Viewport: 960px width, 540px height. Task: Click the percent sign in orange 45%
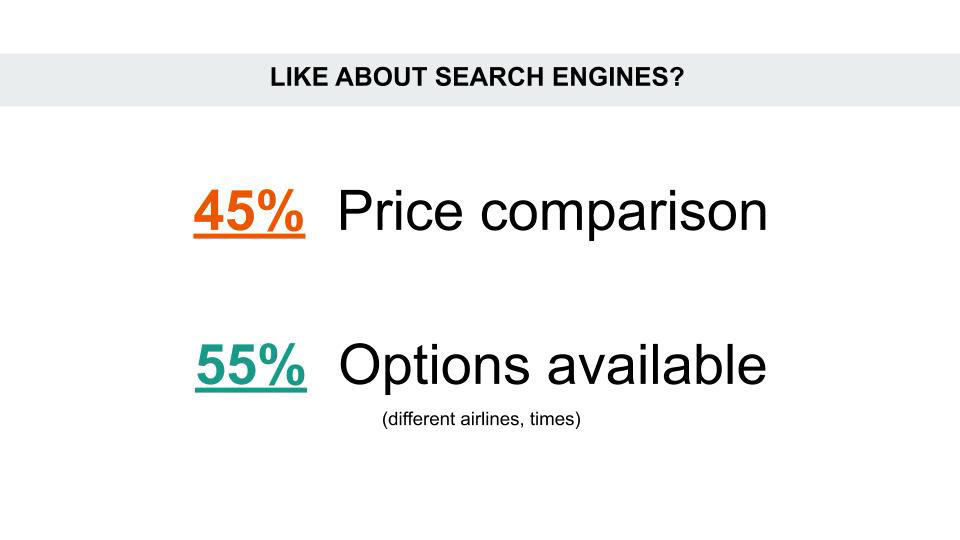283,211
